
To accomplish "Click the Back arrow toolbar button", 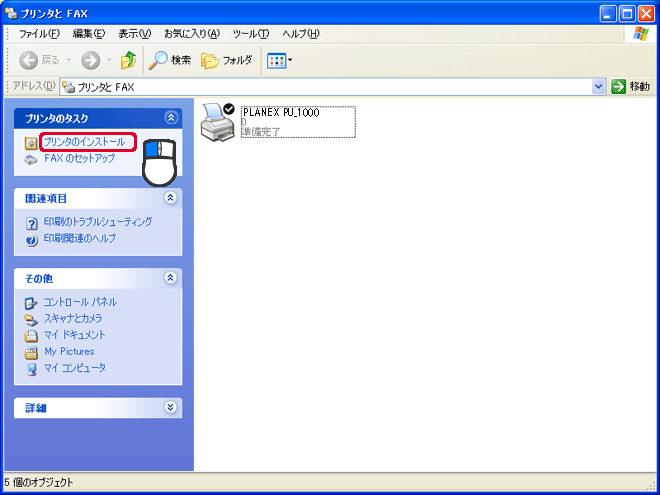I will tap(29, 61).
